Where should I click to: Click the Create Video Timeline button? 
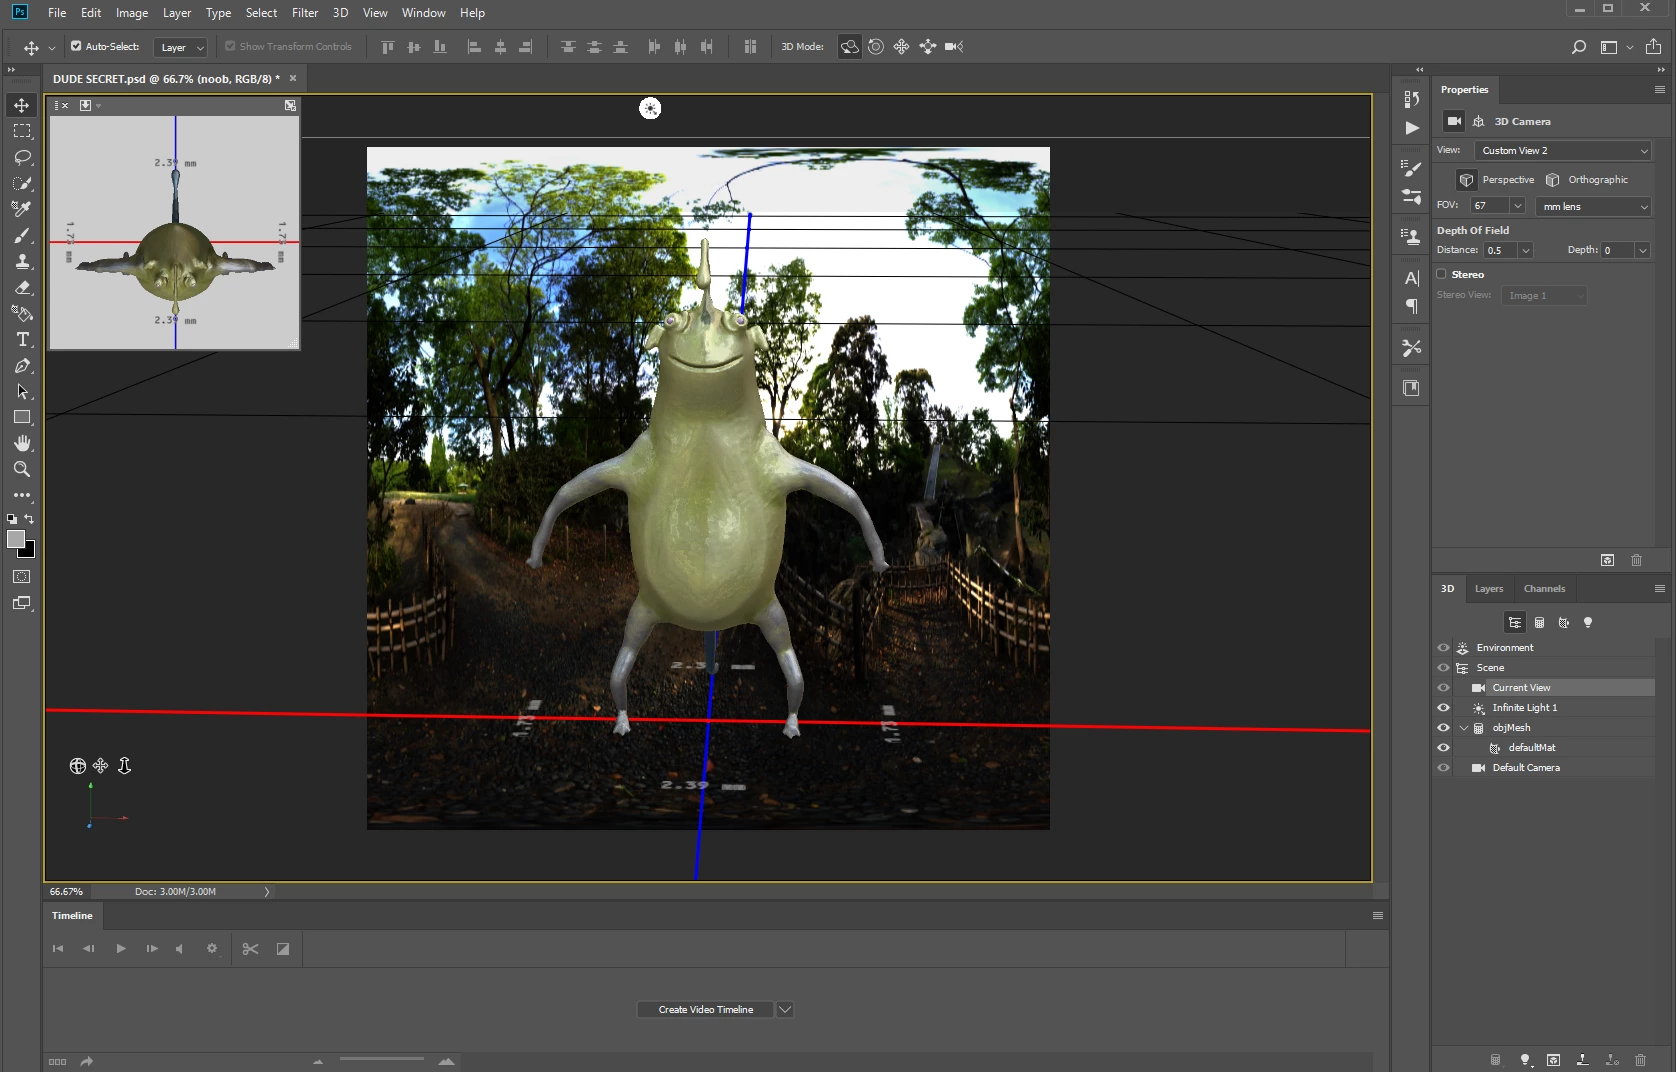[706, 1010]
